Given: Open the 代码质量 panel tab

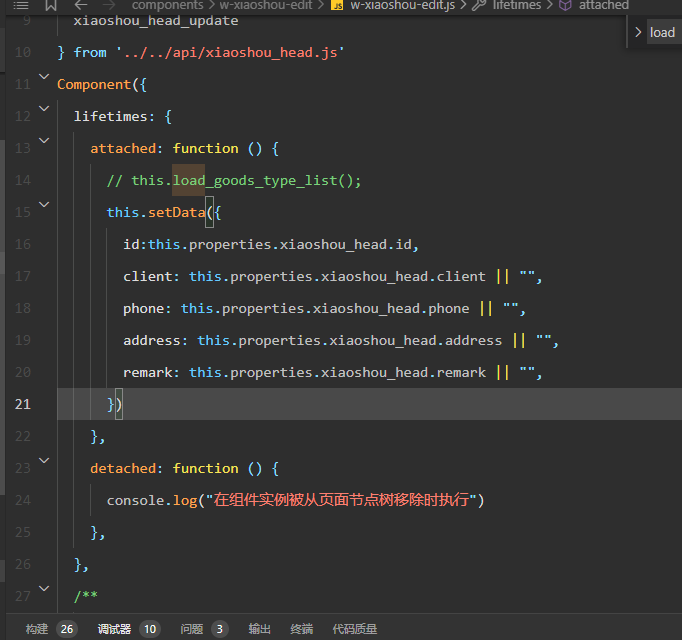Looking at the screenshot, I should click(x=355, y=629).
